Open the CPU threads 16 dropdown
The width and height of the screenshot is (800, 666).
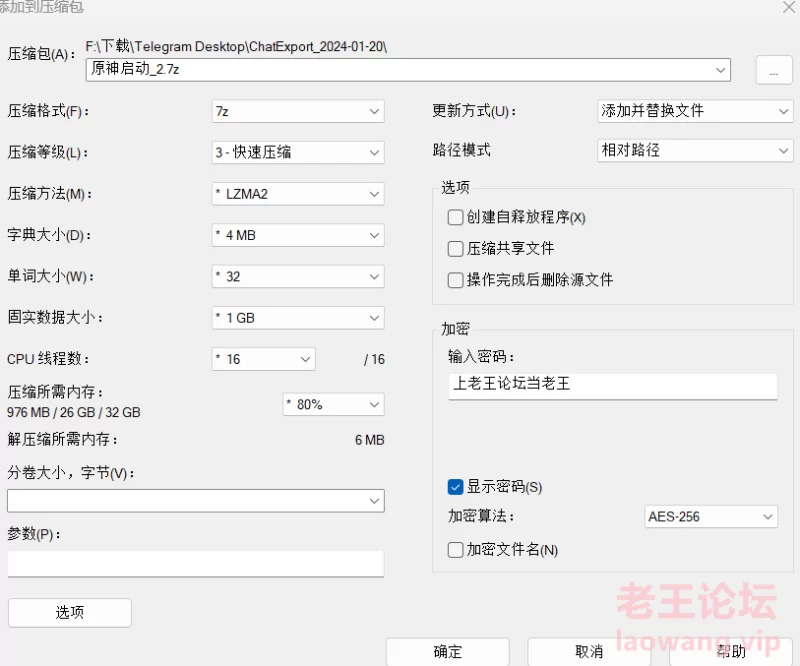[x=263, y=359]
